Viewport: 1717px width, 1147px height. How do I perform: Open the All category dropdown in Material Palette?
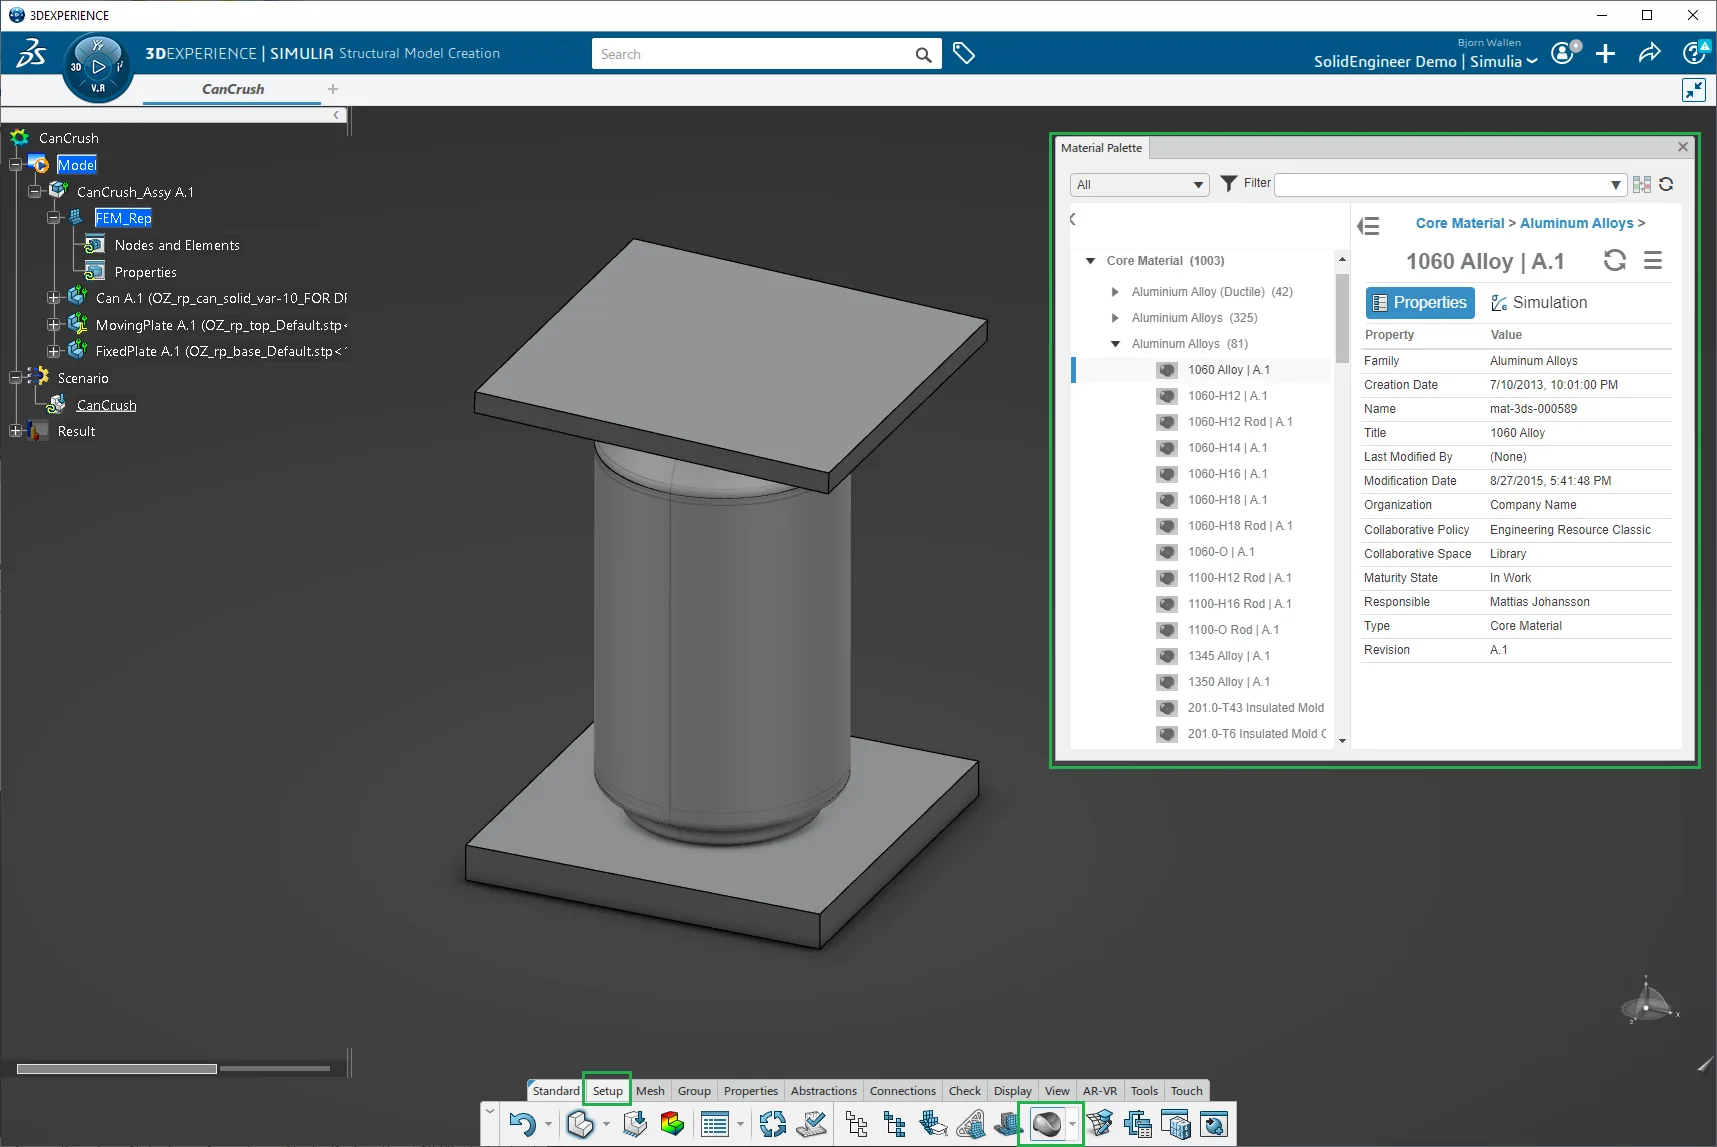[x=1140, y=185]
